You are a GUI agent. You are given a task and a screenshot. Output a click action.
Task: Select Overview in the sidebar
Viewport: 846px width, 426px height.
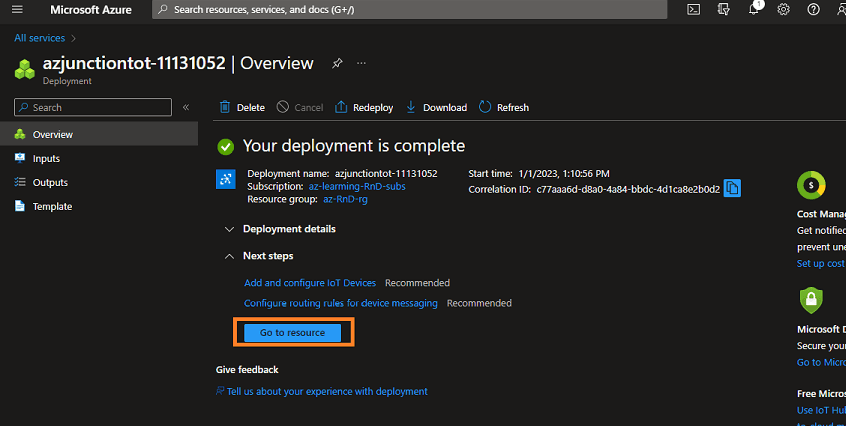tap(99, 134)
